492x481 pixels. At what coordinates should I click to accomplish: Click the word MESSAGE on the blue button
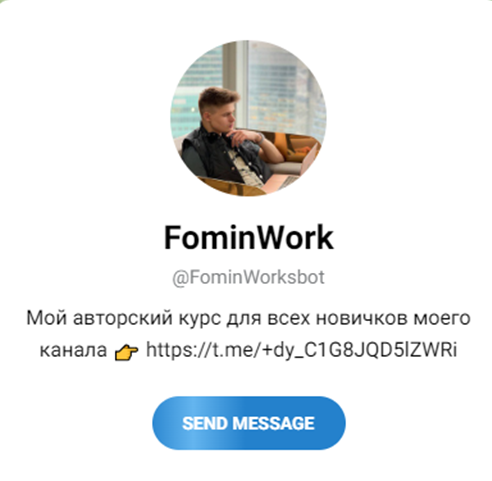pos(273,423)
